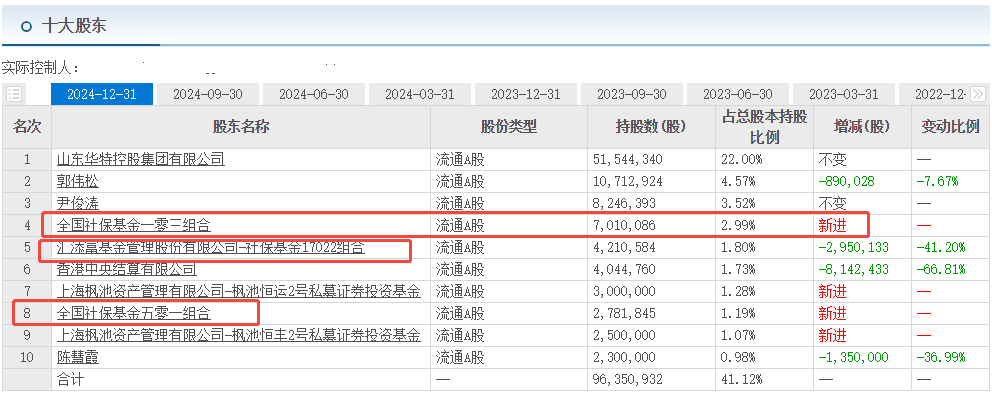Open 全国社保基金五零一组合 link
Screen dimensions: 992x400
(x=133, y=313)
